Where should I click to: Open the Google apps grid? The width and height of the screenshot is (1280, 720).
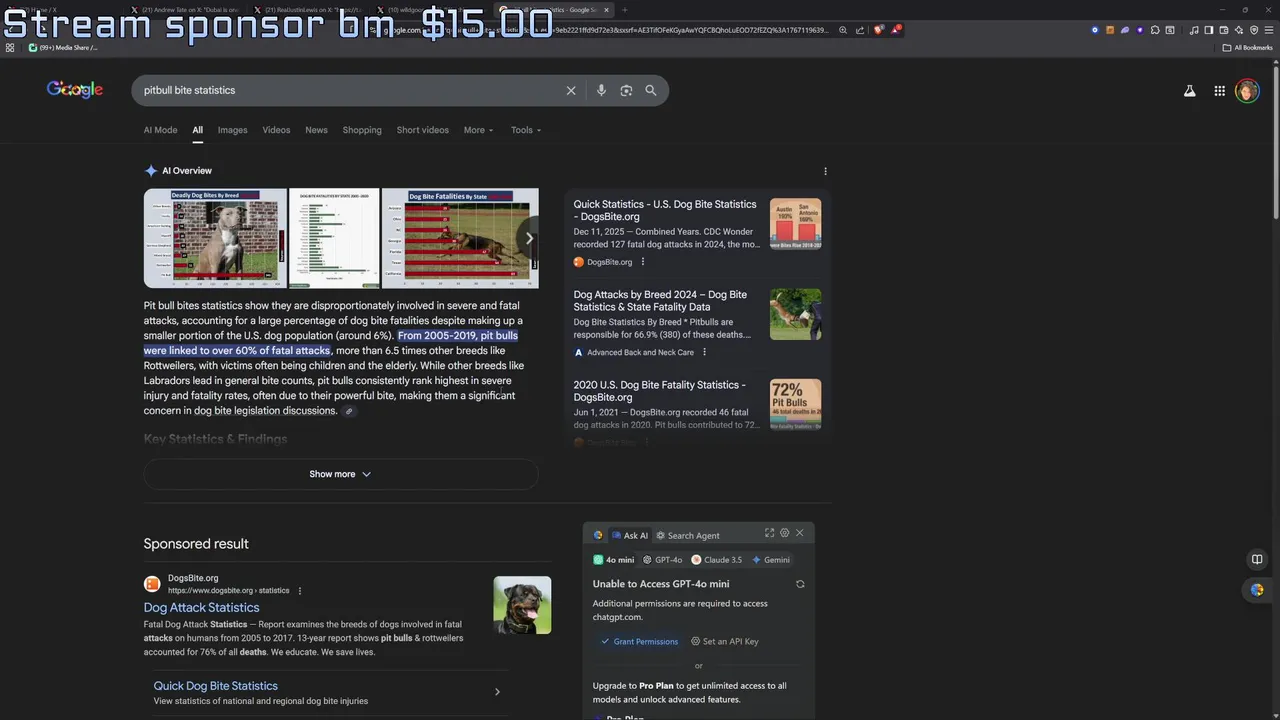point(1220,91)
